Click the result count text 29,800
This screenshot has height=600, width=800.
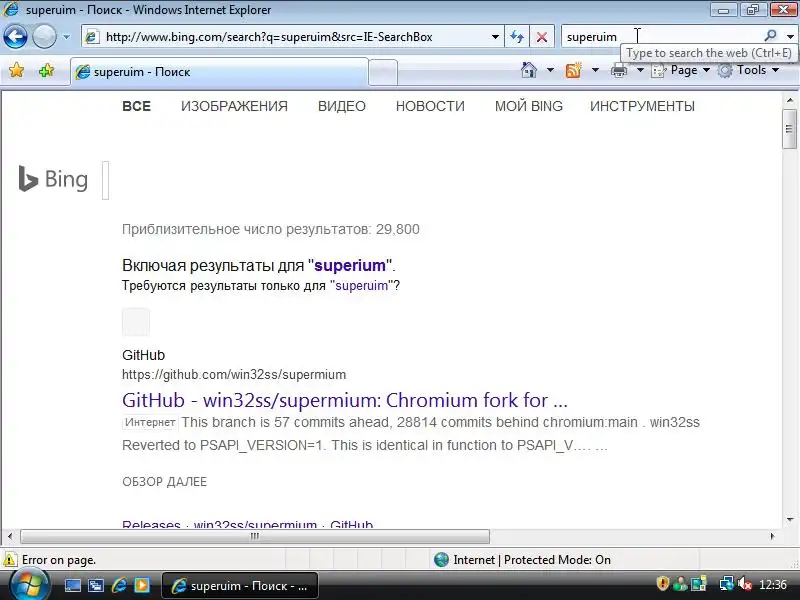(x=397, y=229)
